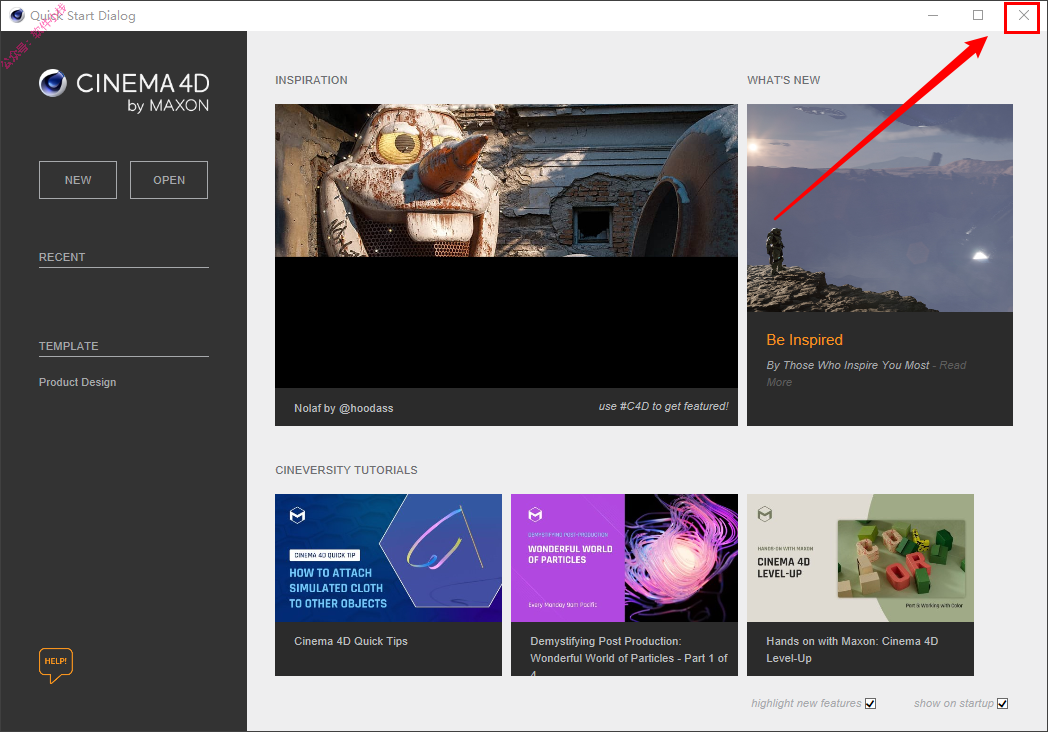The width and height of the screenshot is (1048, 732).
Task: Click the Cinema 4D logo sphere icon
Action: click(53, 84)
